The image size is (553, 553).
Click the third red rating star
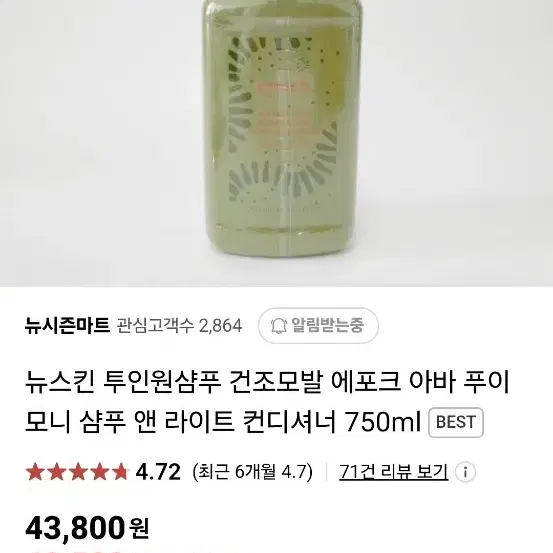(x=78, y=472)
